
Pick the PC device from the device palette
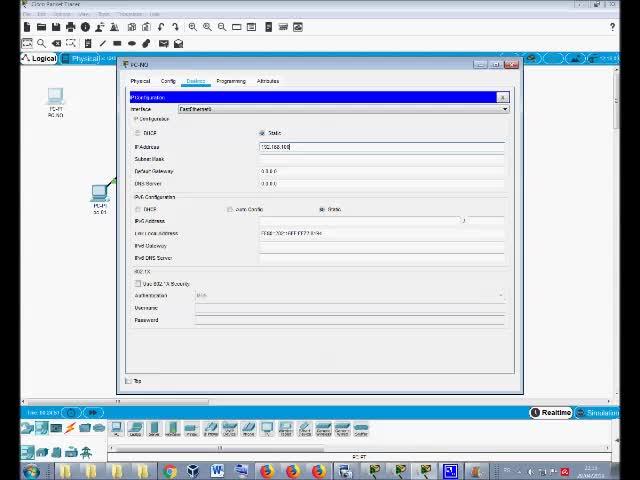tap(116, 429)
